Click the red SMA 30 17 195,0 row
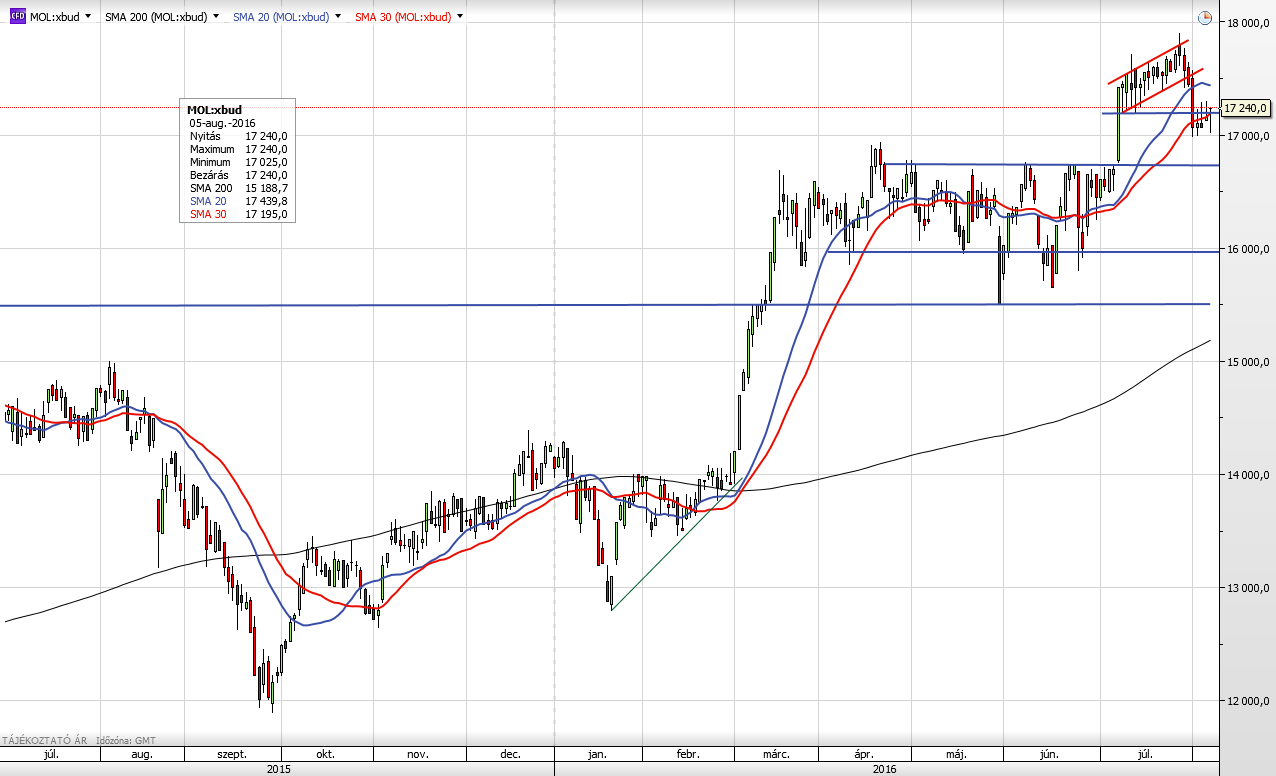Viewport: 1276px width, 776px height. click(x=238, y=214)
